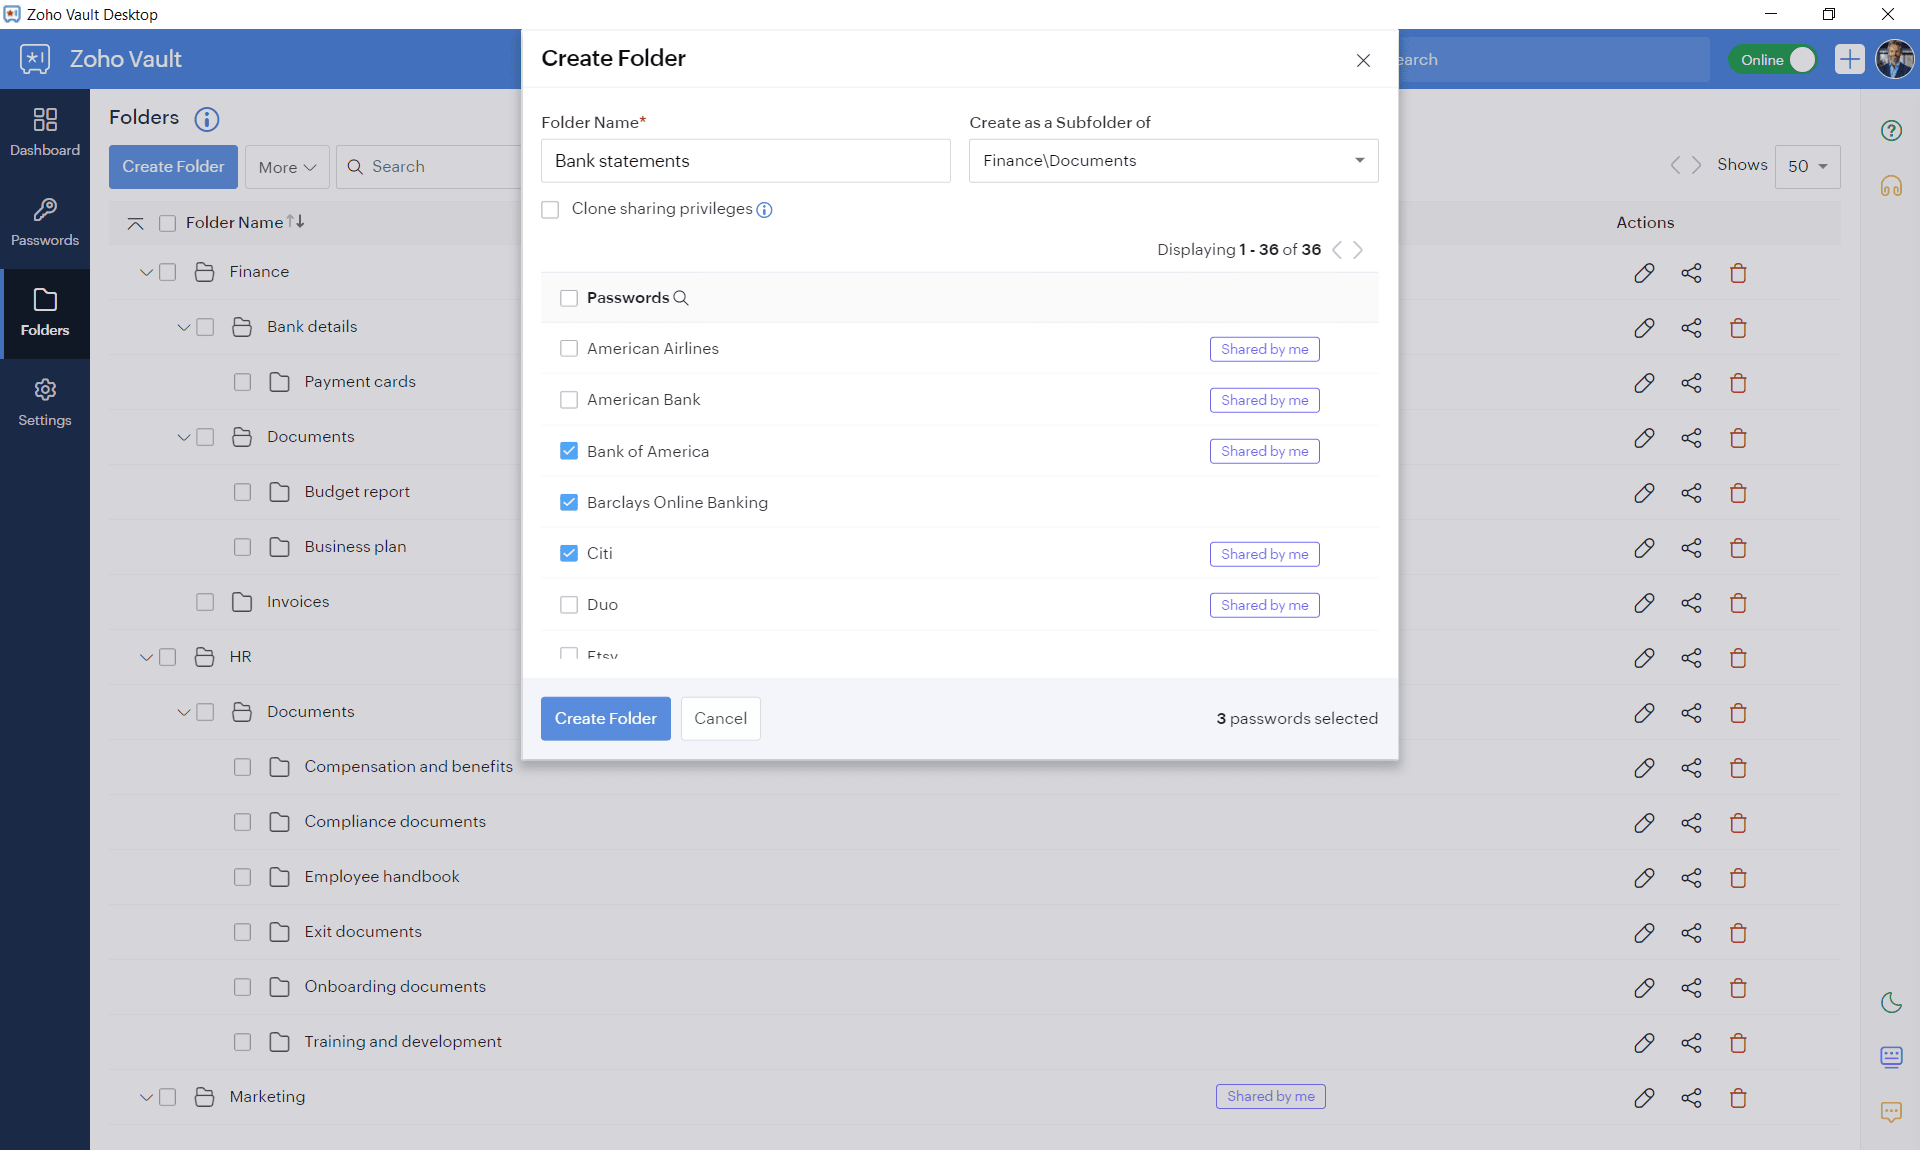This screenshot has width=1920, height=1150.
Task: Click the add plus icon in header
Action: 1849,59
